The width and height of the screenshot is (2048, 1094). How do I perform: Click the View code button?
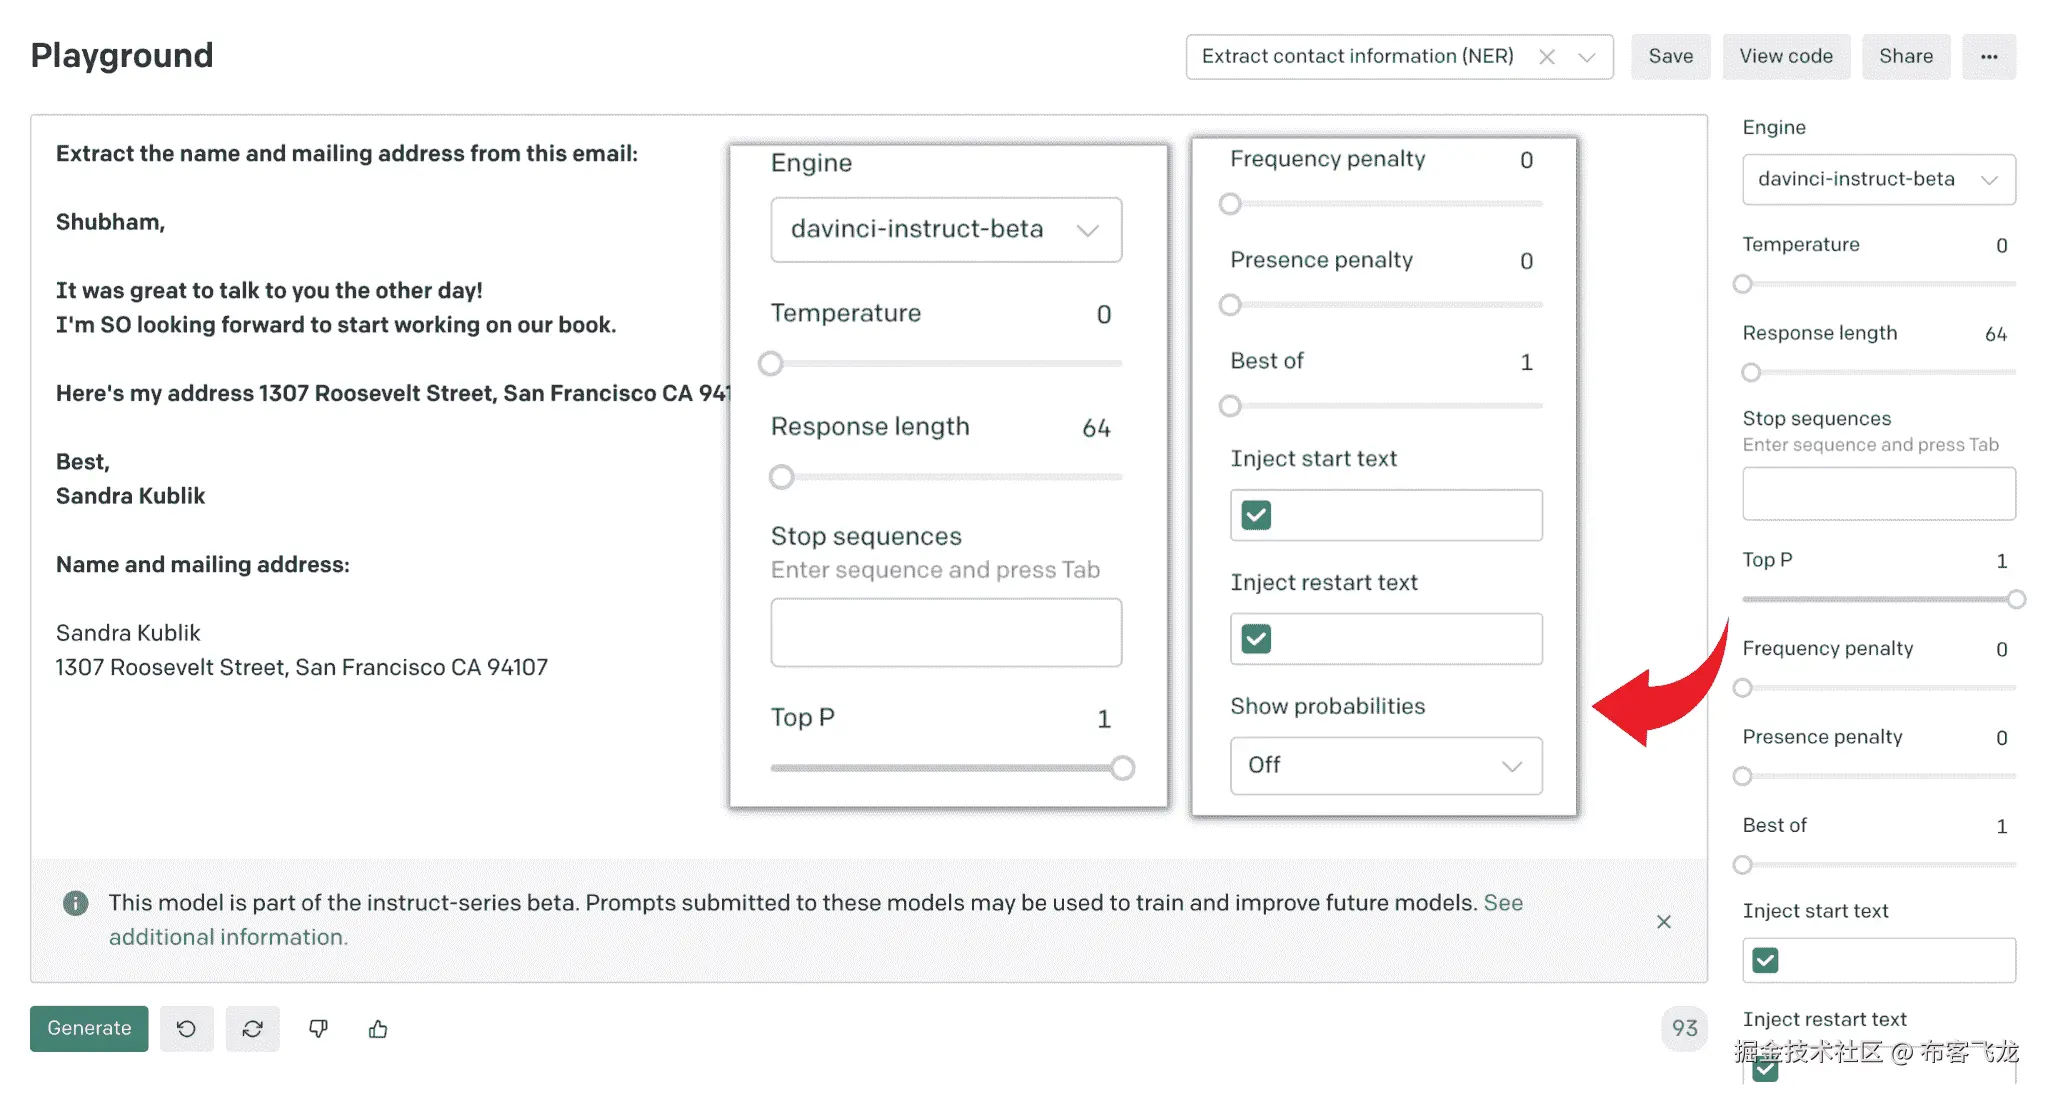coord(1785,57)
